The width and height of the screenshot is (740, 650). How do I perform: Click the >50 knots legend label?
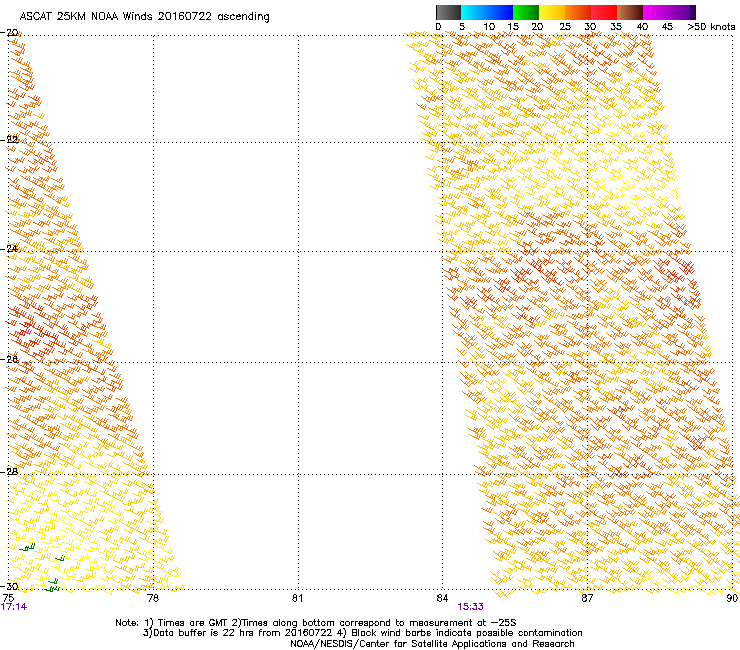coord(711,26)
